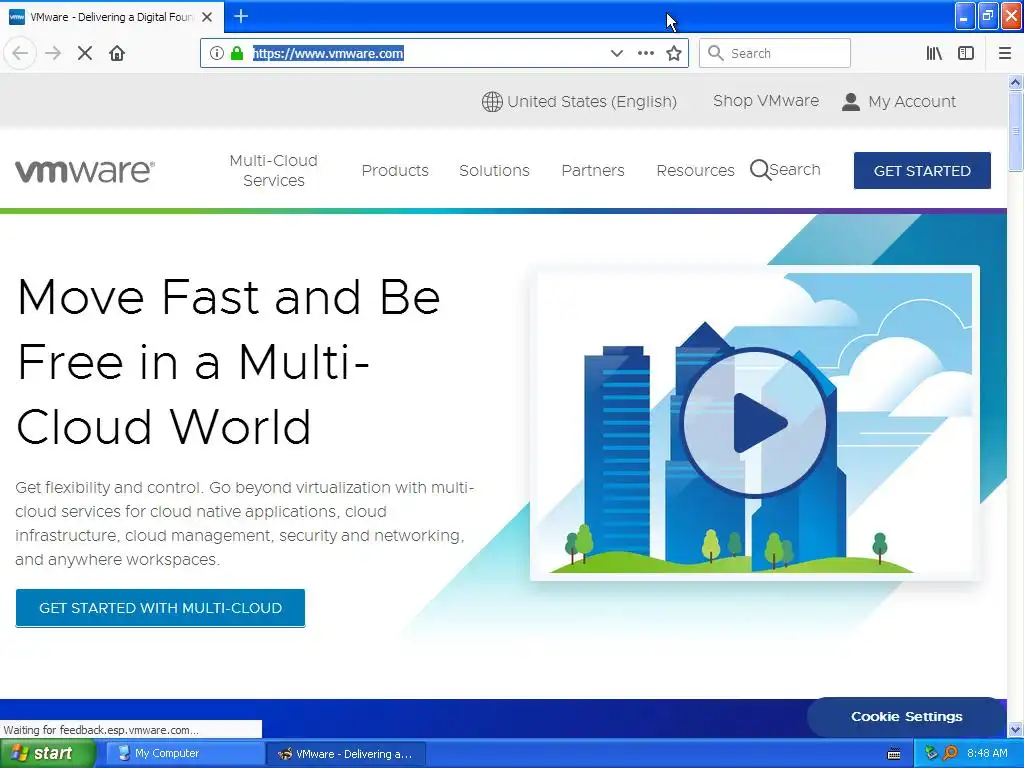1024x768 pixels.
Task: Close the VMware tab
Action: point(207,17)
